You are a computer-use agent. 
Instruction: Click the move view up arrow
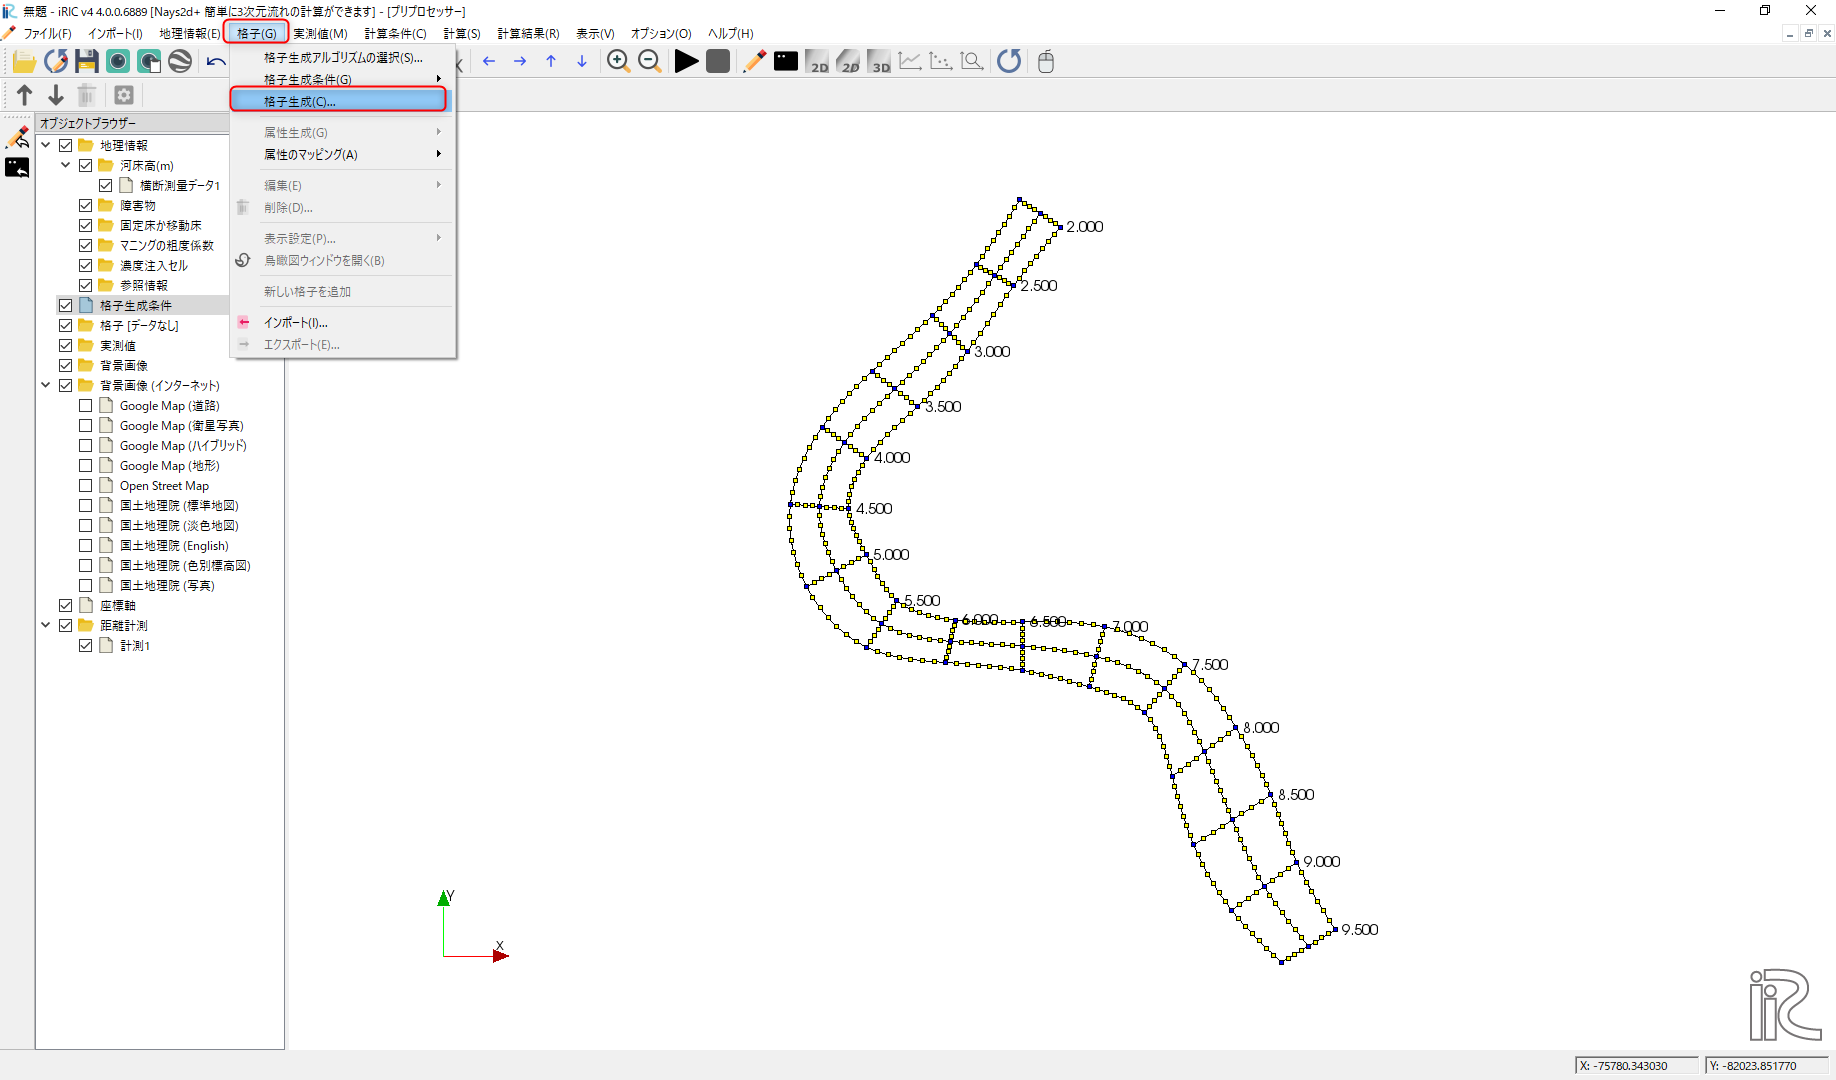point(551,62)
